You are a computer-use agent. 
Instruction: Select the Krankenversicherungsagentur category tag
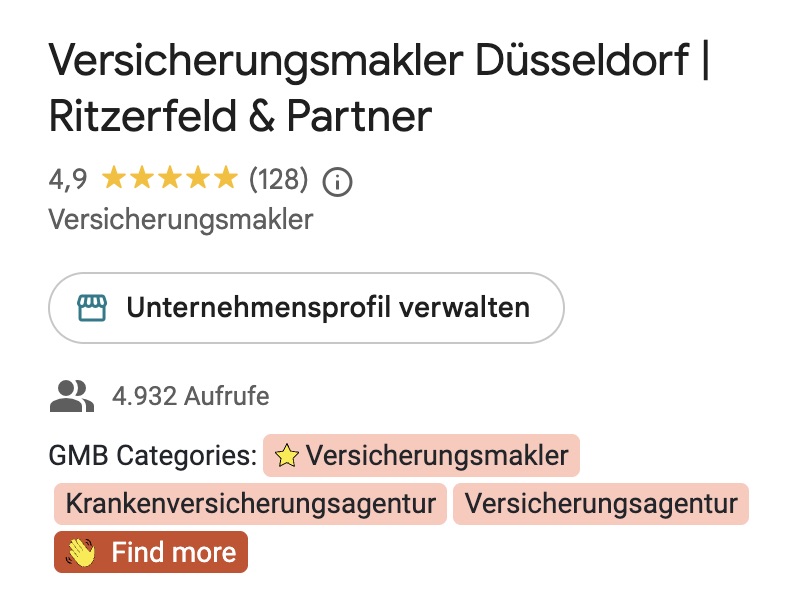click(250, 504)
